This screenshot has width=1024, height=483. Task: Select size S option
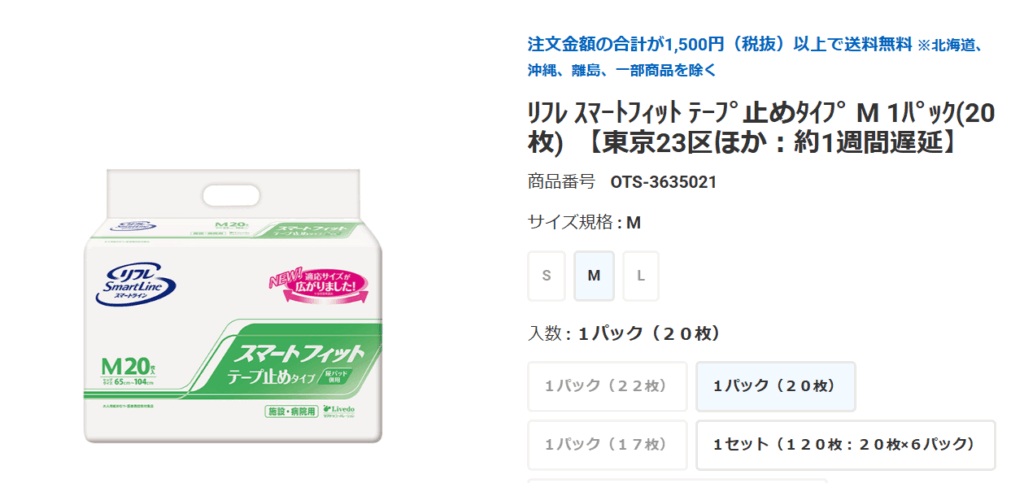pos(546,276)
